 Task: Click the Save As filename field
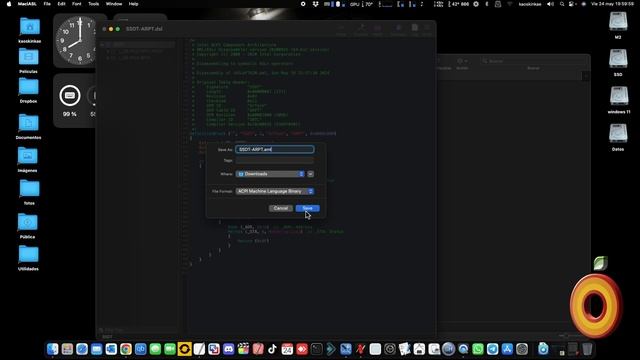(x=275, y=149)
